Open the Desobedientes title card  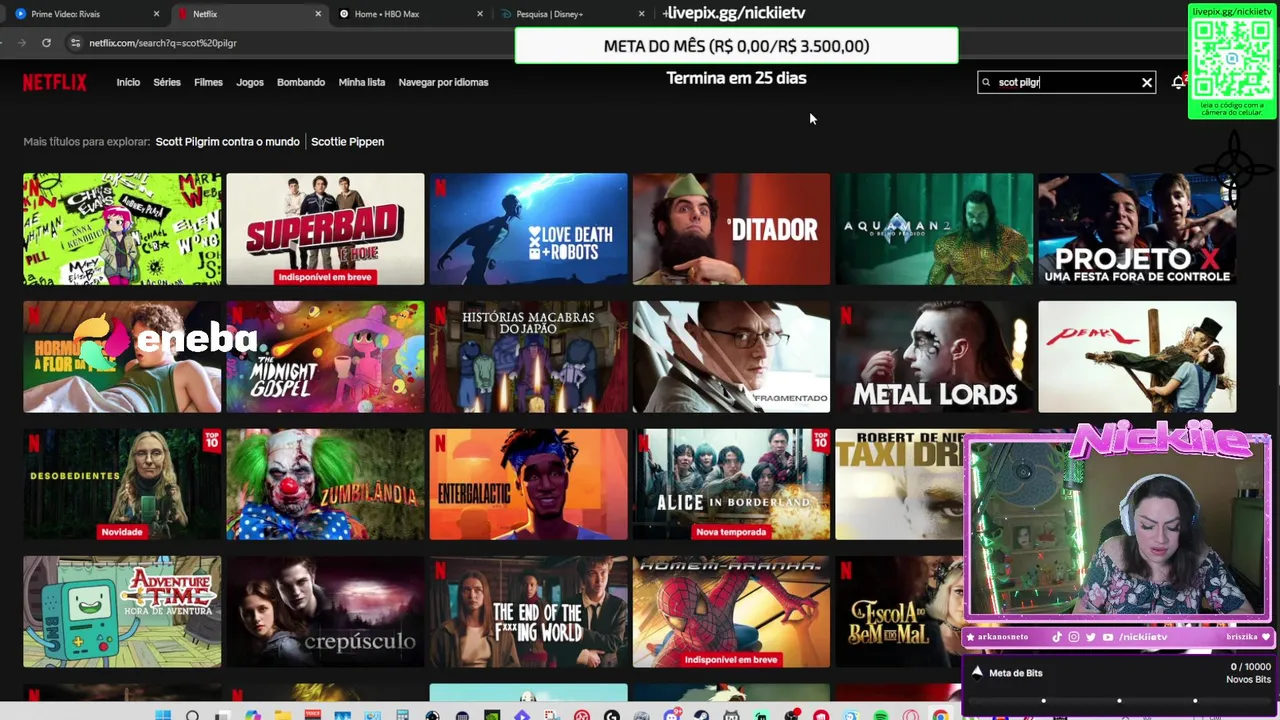point(122,484)
